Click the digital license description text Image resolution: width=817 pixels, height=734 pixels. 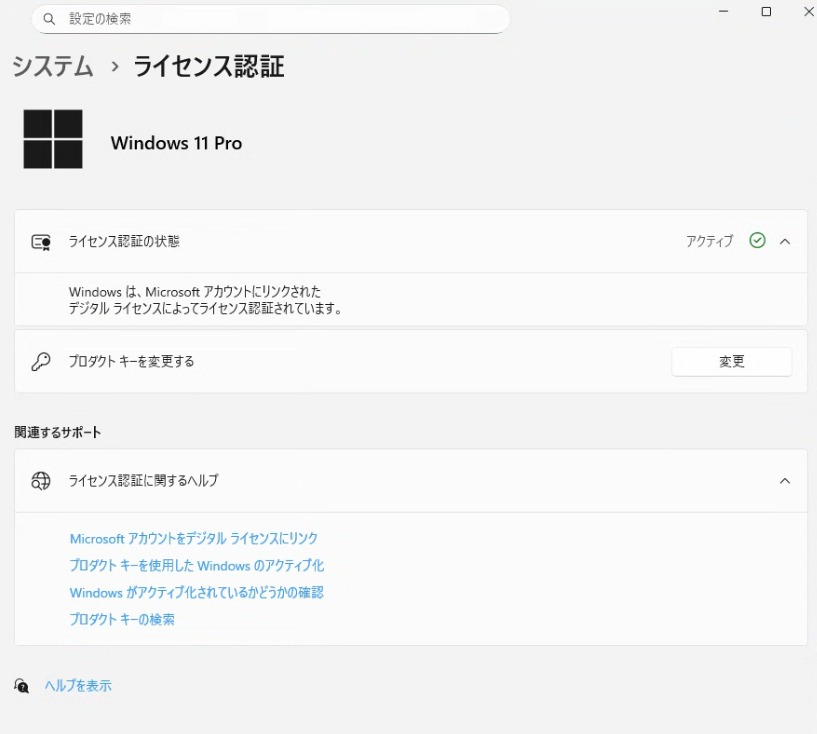pos(205,300)
